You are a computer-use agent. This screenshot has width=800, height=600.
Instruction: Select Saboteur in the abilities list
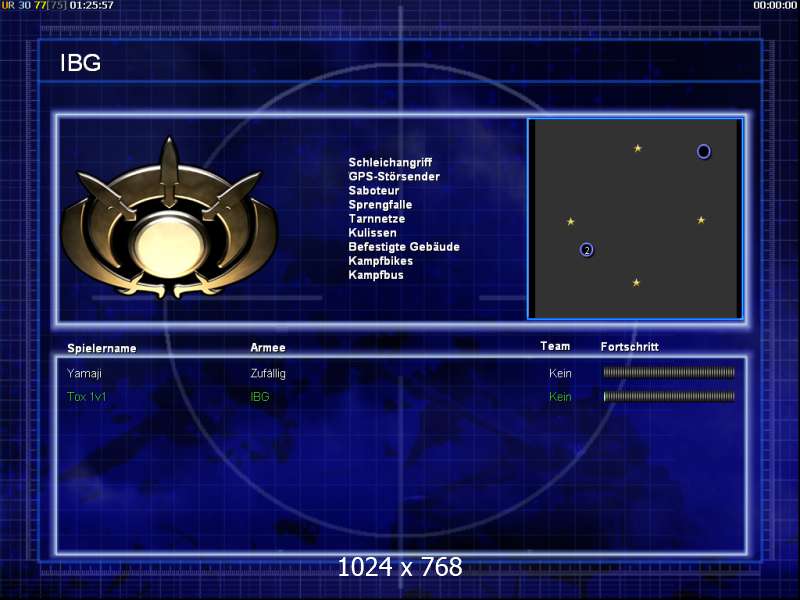click(373, 190)
